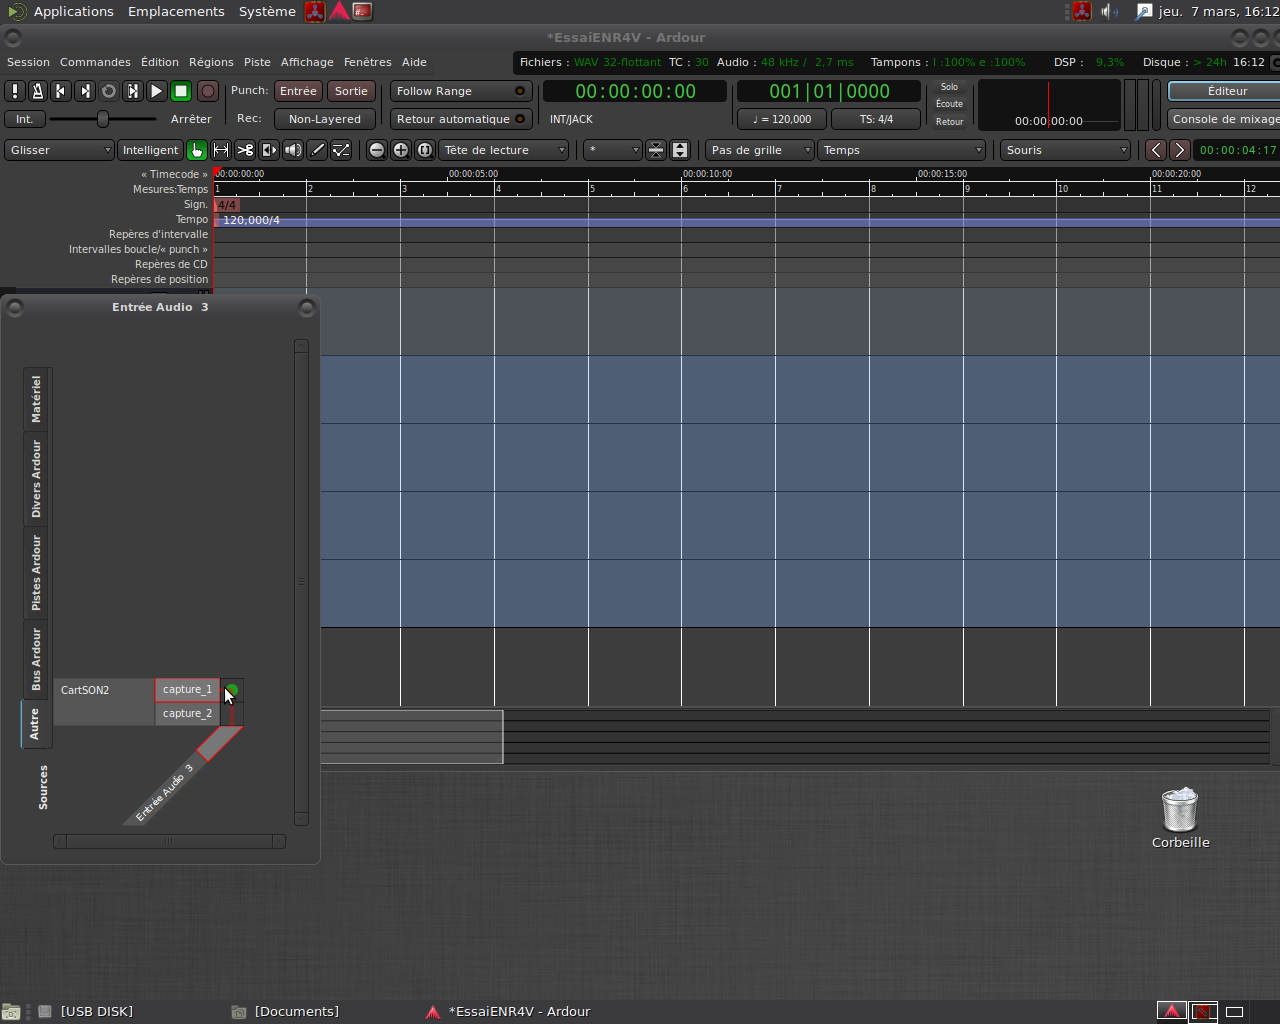This screenshot has height=1024, width=1280.
Task: Select the Cut (scissors) tool
Action: click(x=245, y=150)
